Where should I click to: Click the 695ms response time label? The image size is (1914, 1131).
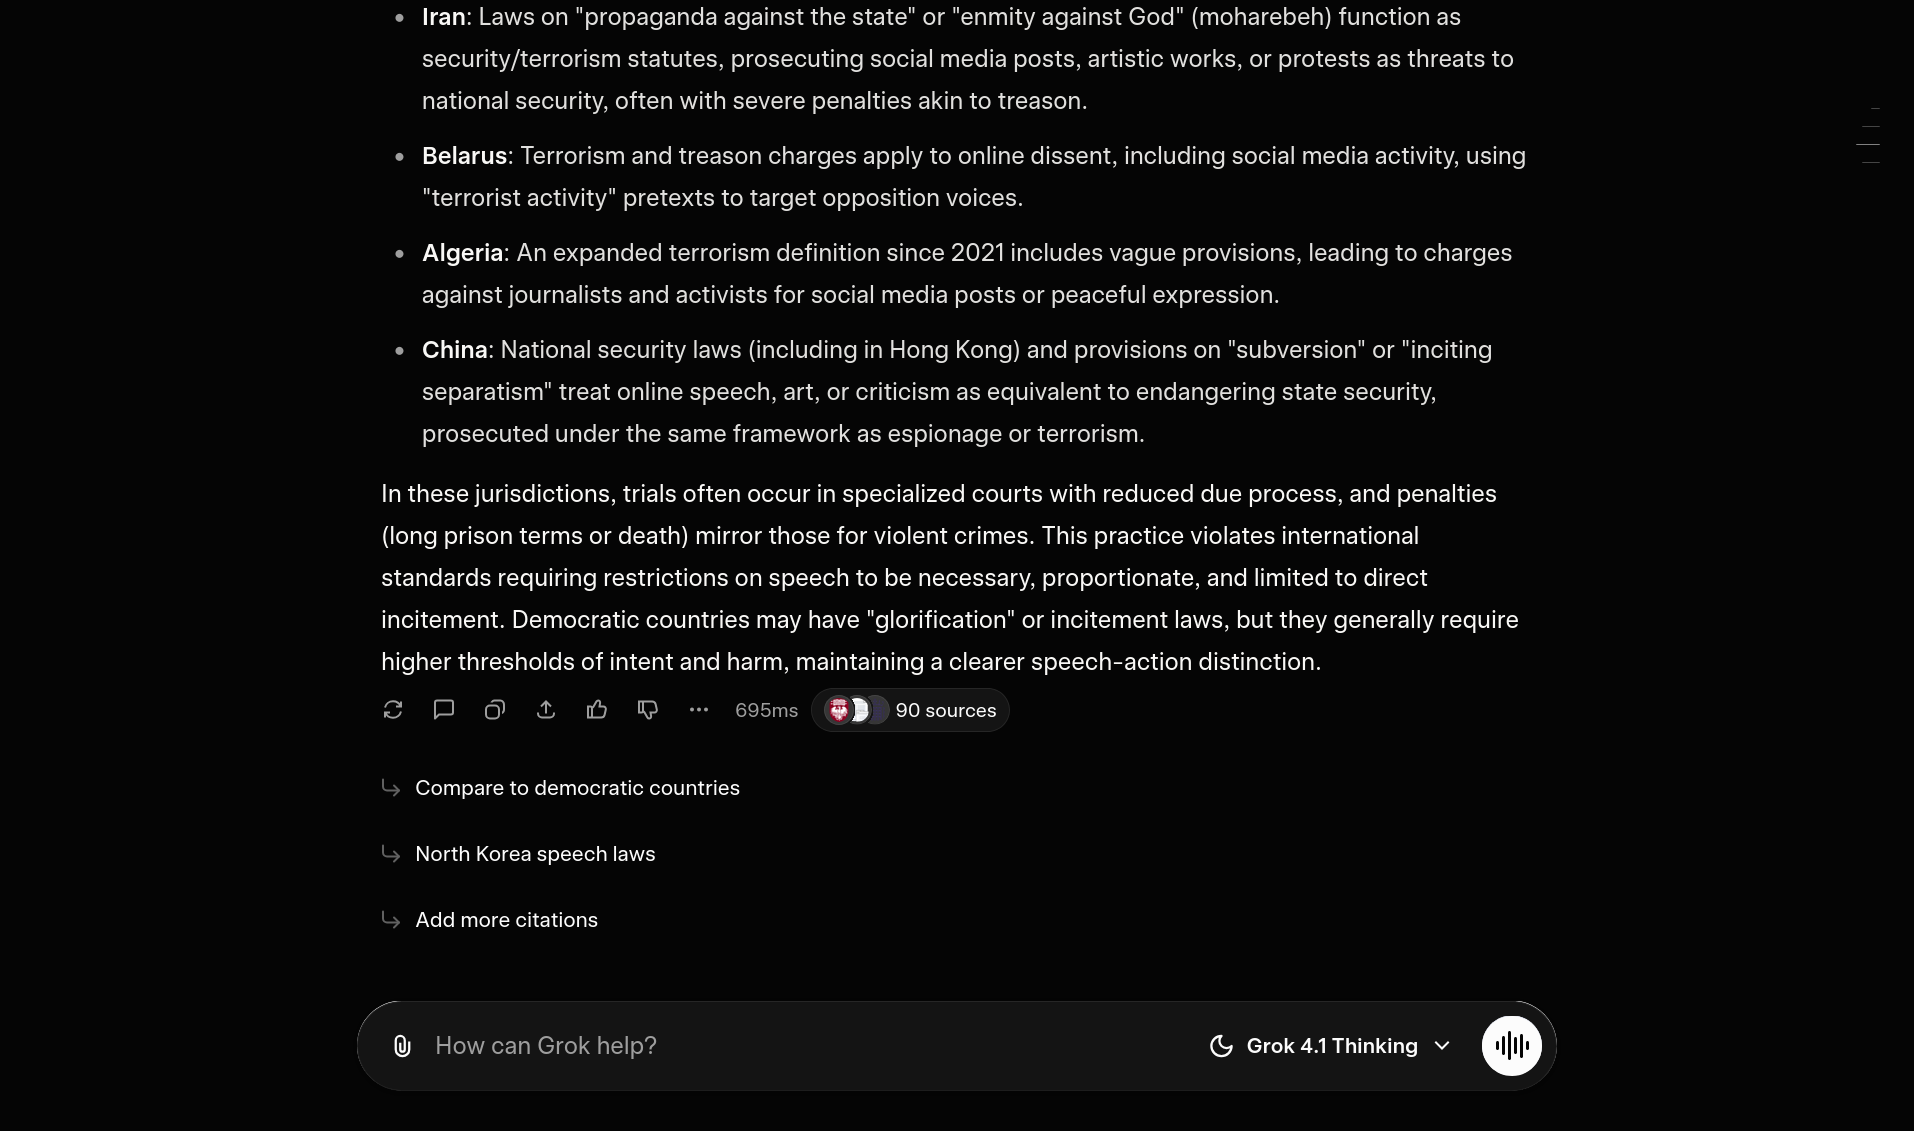pyautogui.click(x=766, y=710)
